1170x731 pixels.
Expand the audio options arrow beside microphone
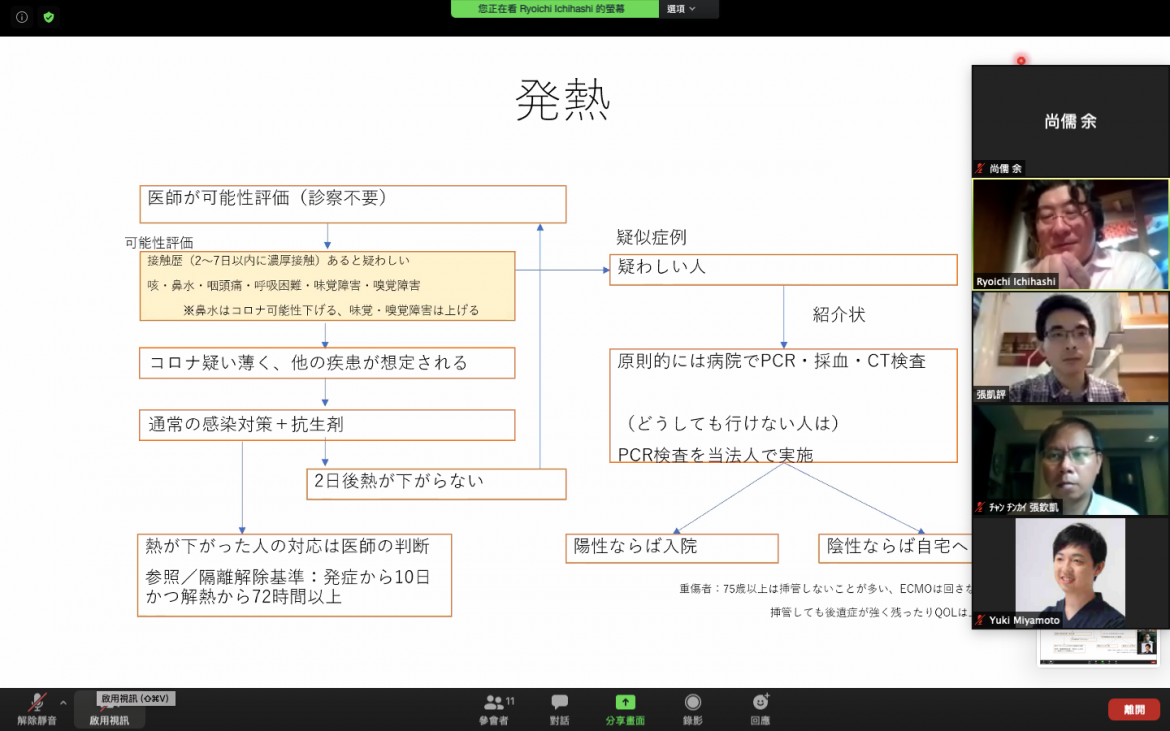[63, 702]
